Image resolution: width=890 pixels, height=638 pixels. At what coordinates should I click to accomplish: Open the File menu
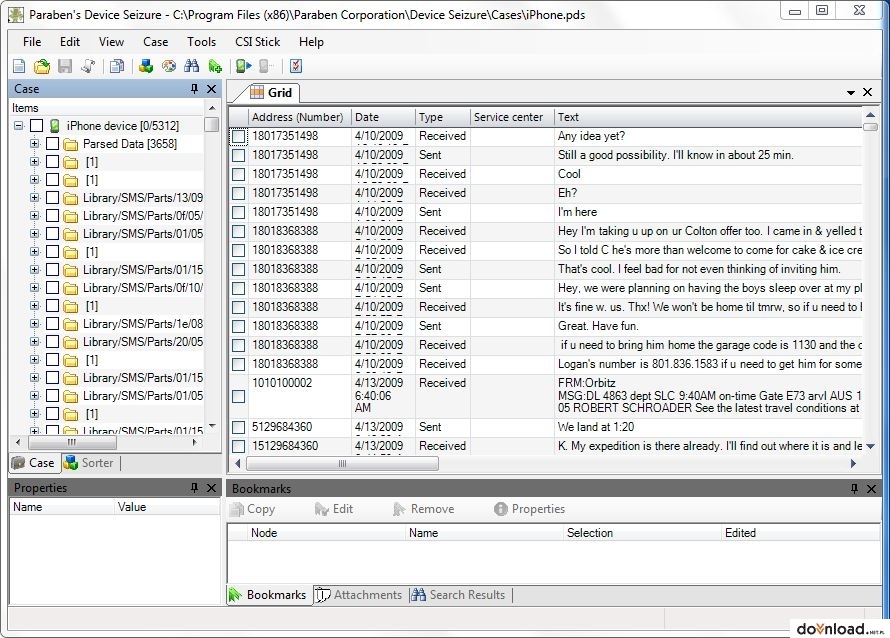tap(32, 42)
